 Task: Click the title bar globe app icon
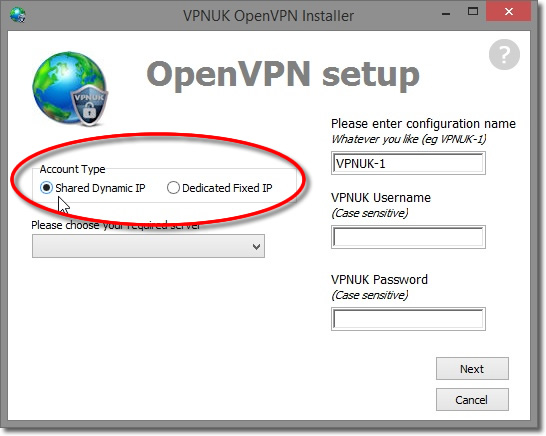tap(17, 15)
